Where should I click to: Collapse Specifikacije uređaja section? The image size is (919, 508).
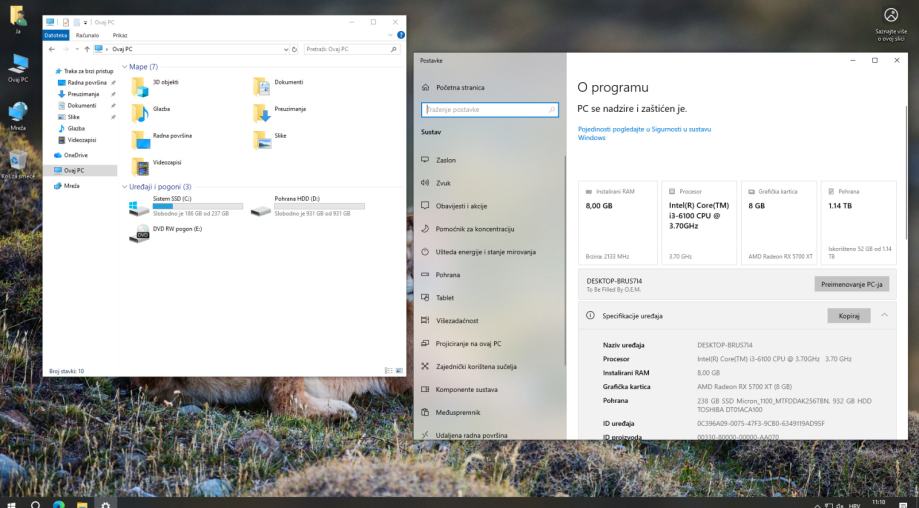point(884,315)
